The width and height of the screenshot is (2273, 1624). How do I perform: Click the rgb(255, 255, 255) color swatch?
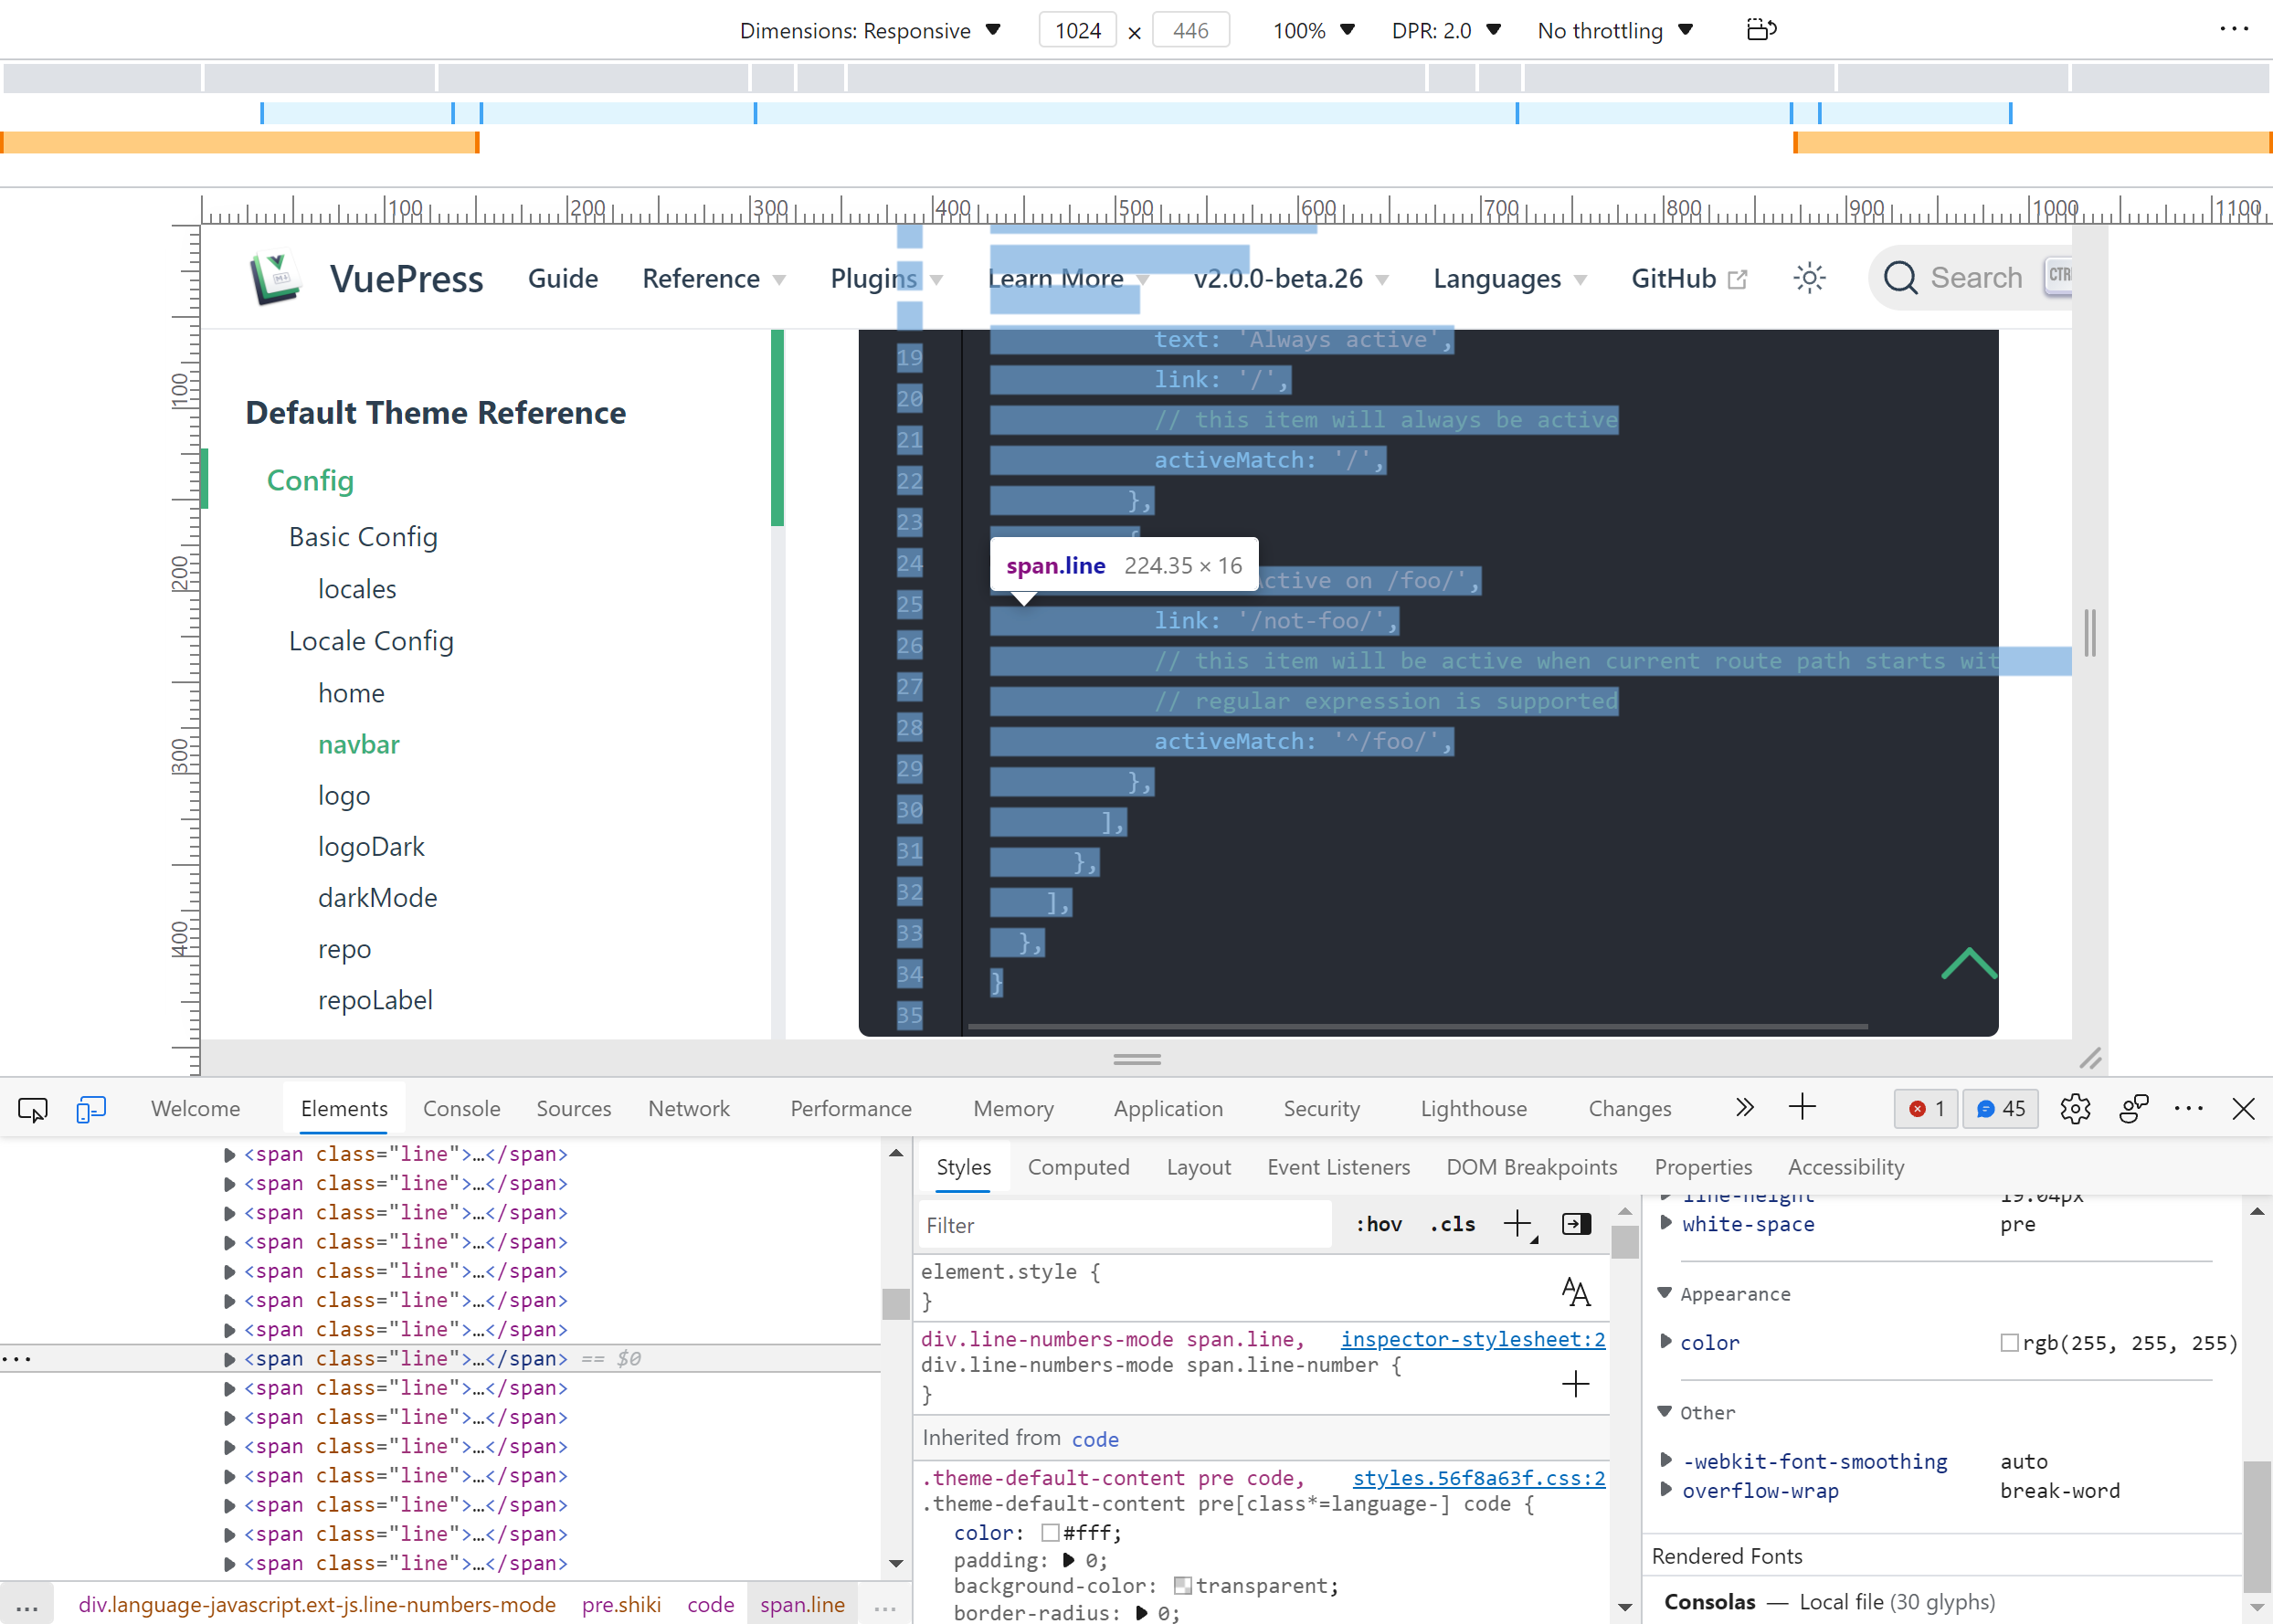[x=2009, y=1342]
